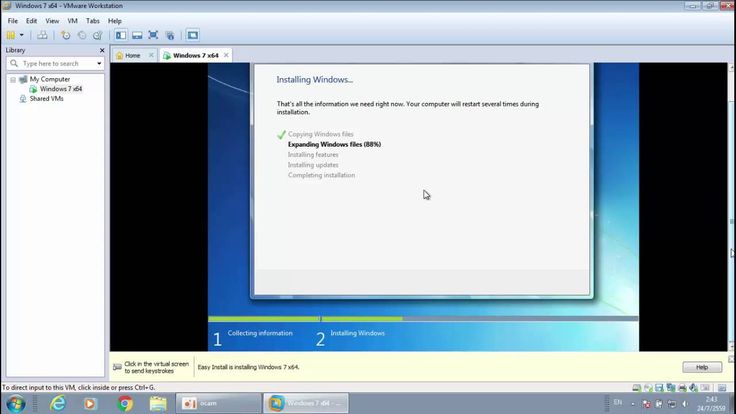Click the 'Collecting information' stage label

(x=260, y=333)
